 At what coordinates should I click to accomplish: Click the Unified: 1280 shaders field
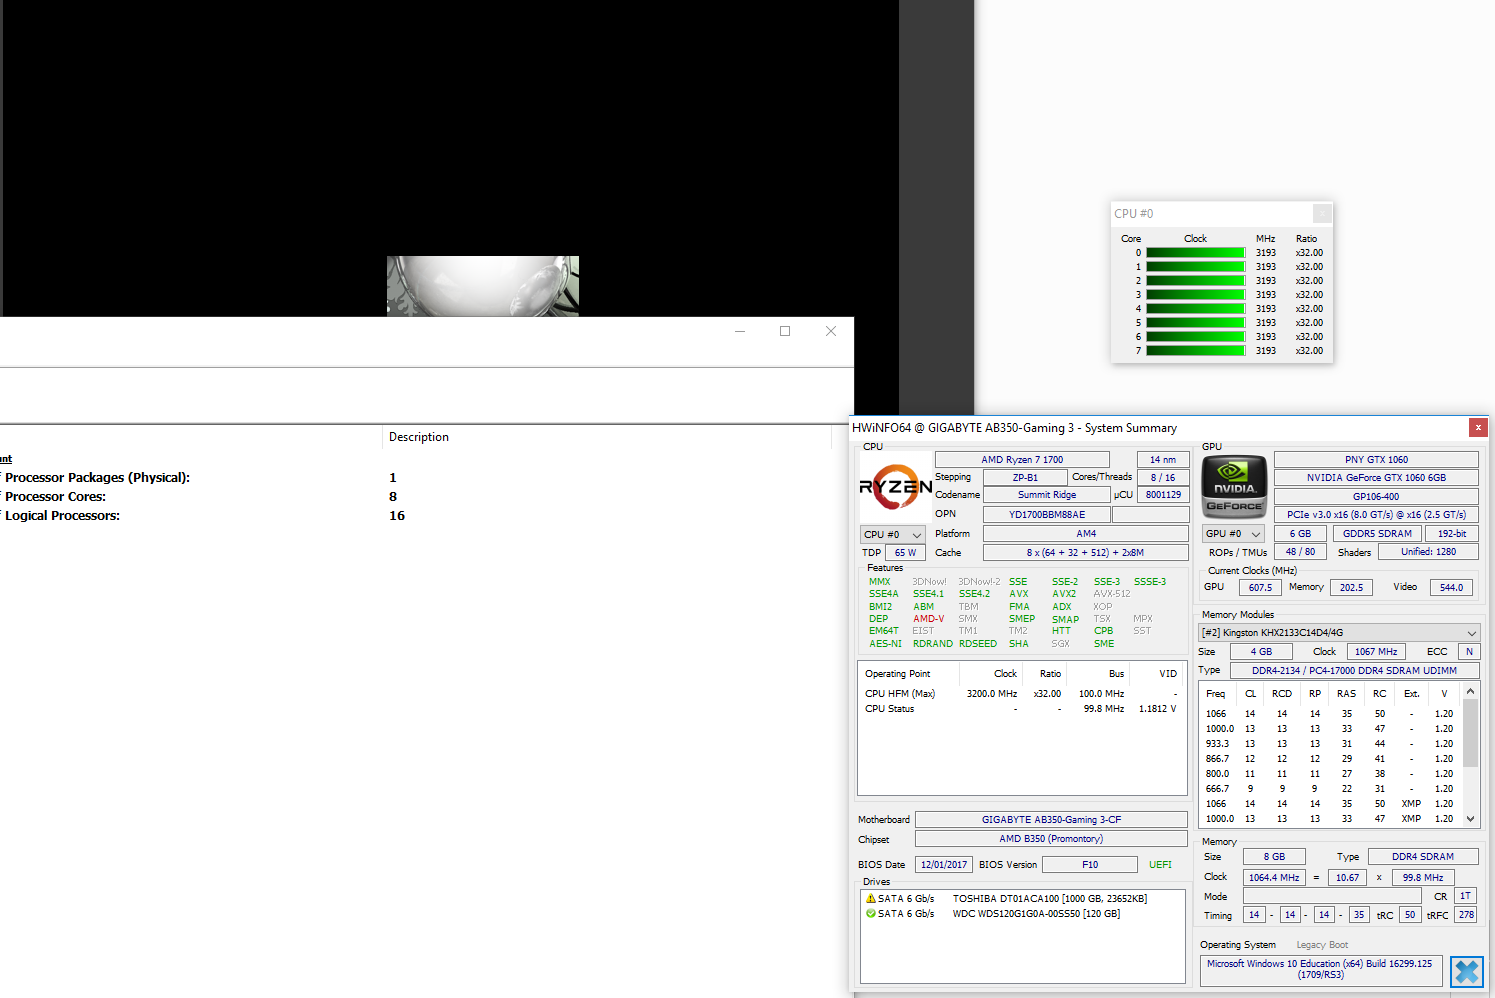coord(1428,552)
